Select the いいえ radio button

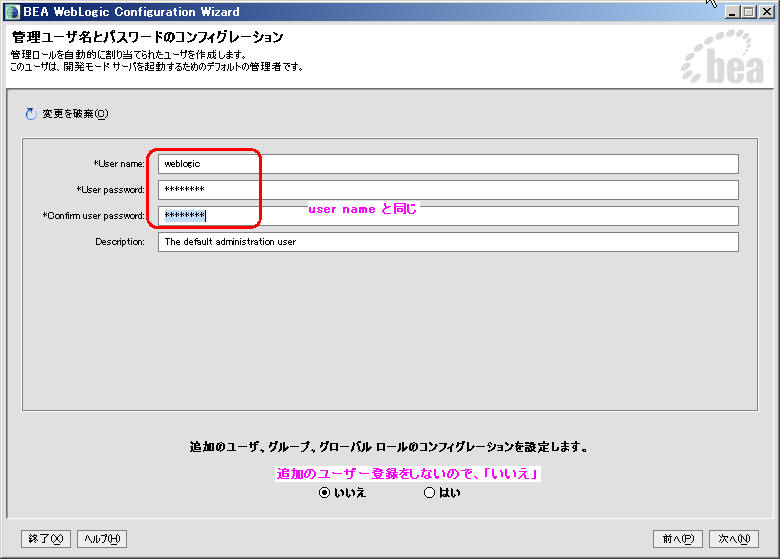coord(324,493)
